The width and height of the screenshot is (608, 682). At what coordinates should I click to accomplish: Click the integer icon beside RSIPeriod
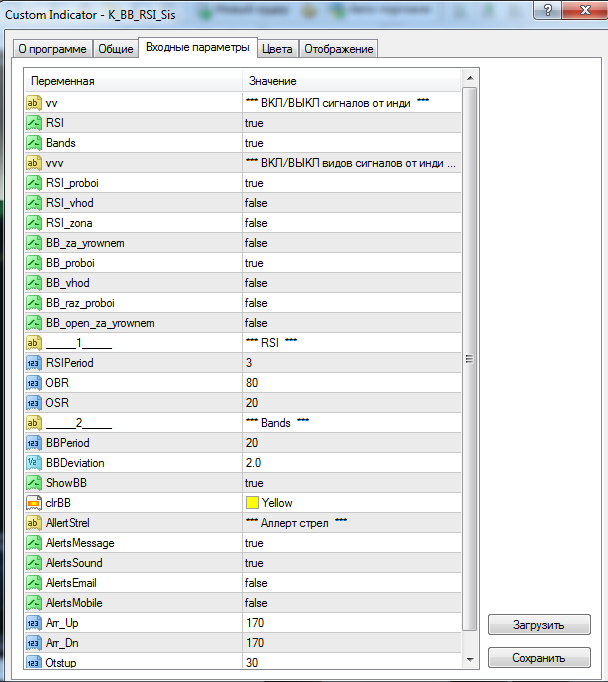tap(34, 363)
